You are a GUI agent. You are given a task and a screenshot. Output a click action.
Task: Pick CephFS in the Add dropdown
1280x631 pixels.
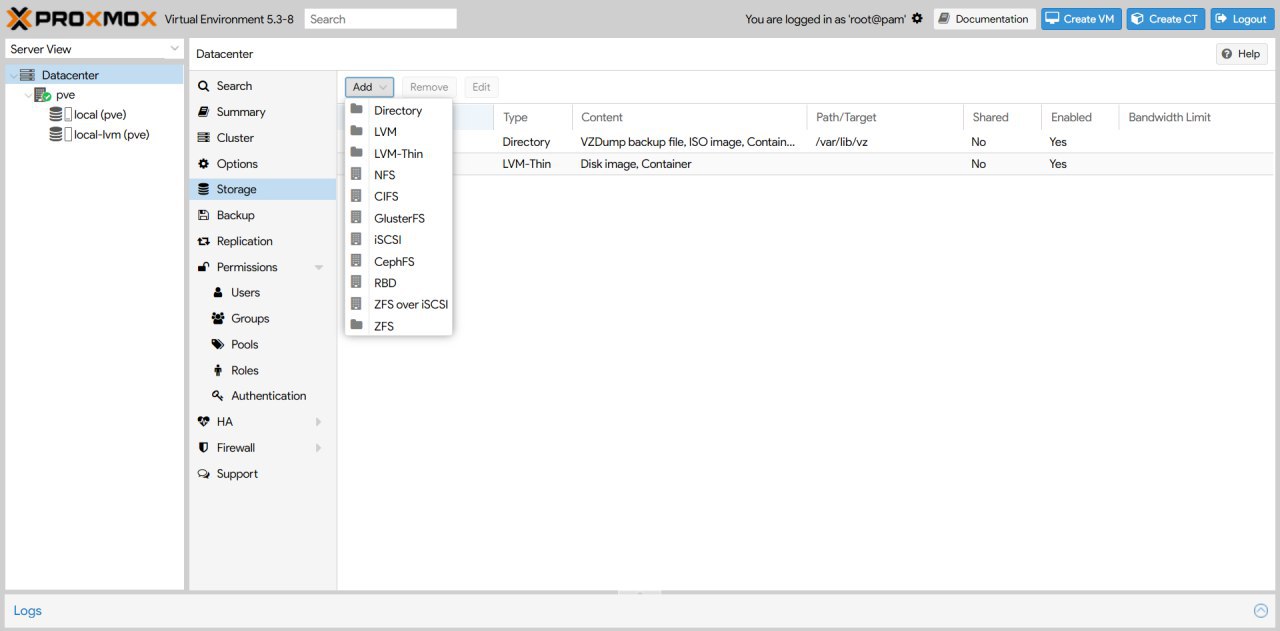click(394, 261)
